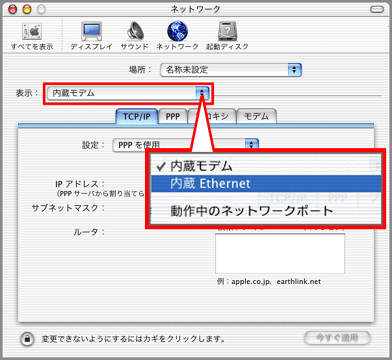
Task: Open the 起動ディスク preference icon
Action: pos(227,36)
